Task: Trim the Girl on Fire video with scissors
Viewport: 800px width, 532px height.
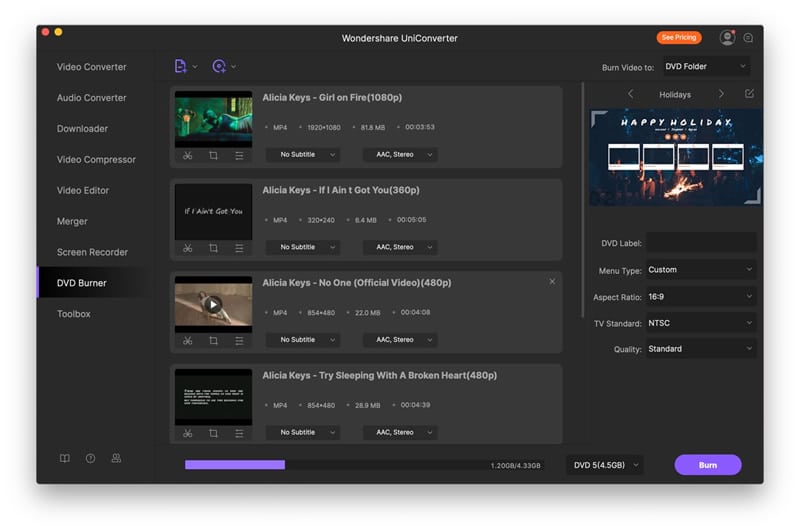Action: point(188,156)
